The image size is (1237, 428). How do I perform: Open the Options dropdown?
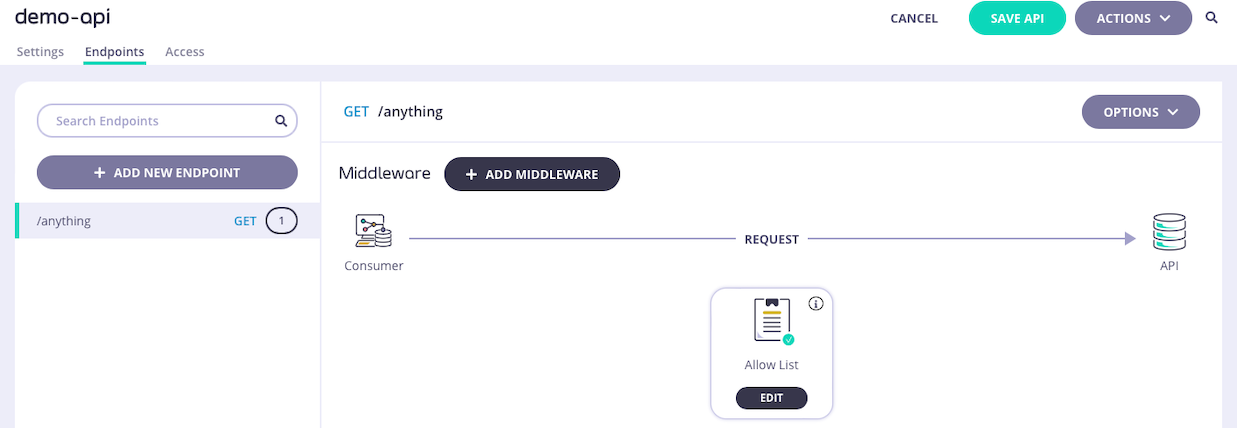[x=1140, y=112]
